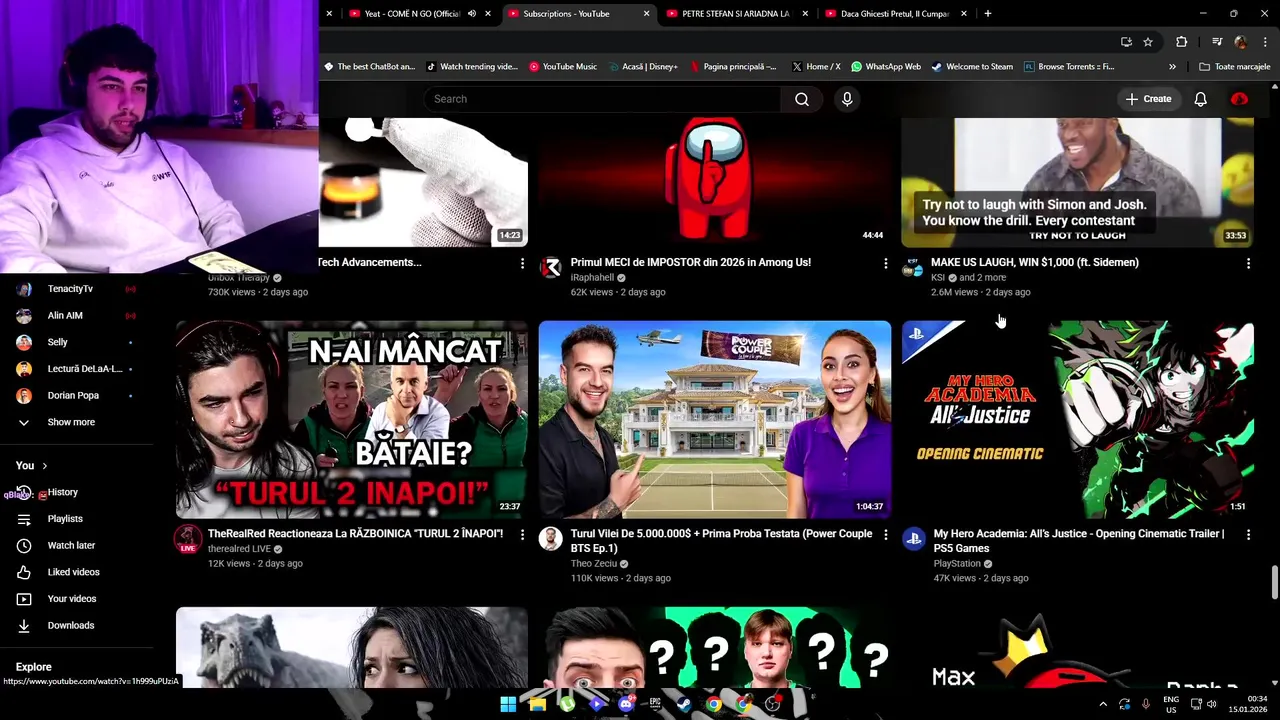The image size is (1280, 720).
Task: Open Welcome to Steam bookmark
Action: (x=972, y=67)
